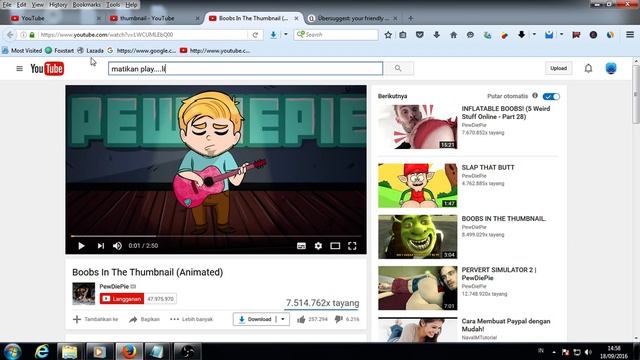Open the Help menu
This screenshot has width=640, height=360.
click(x=131, y=5)
